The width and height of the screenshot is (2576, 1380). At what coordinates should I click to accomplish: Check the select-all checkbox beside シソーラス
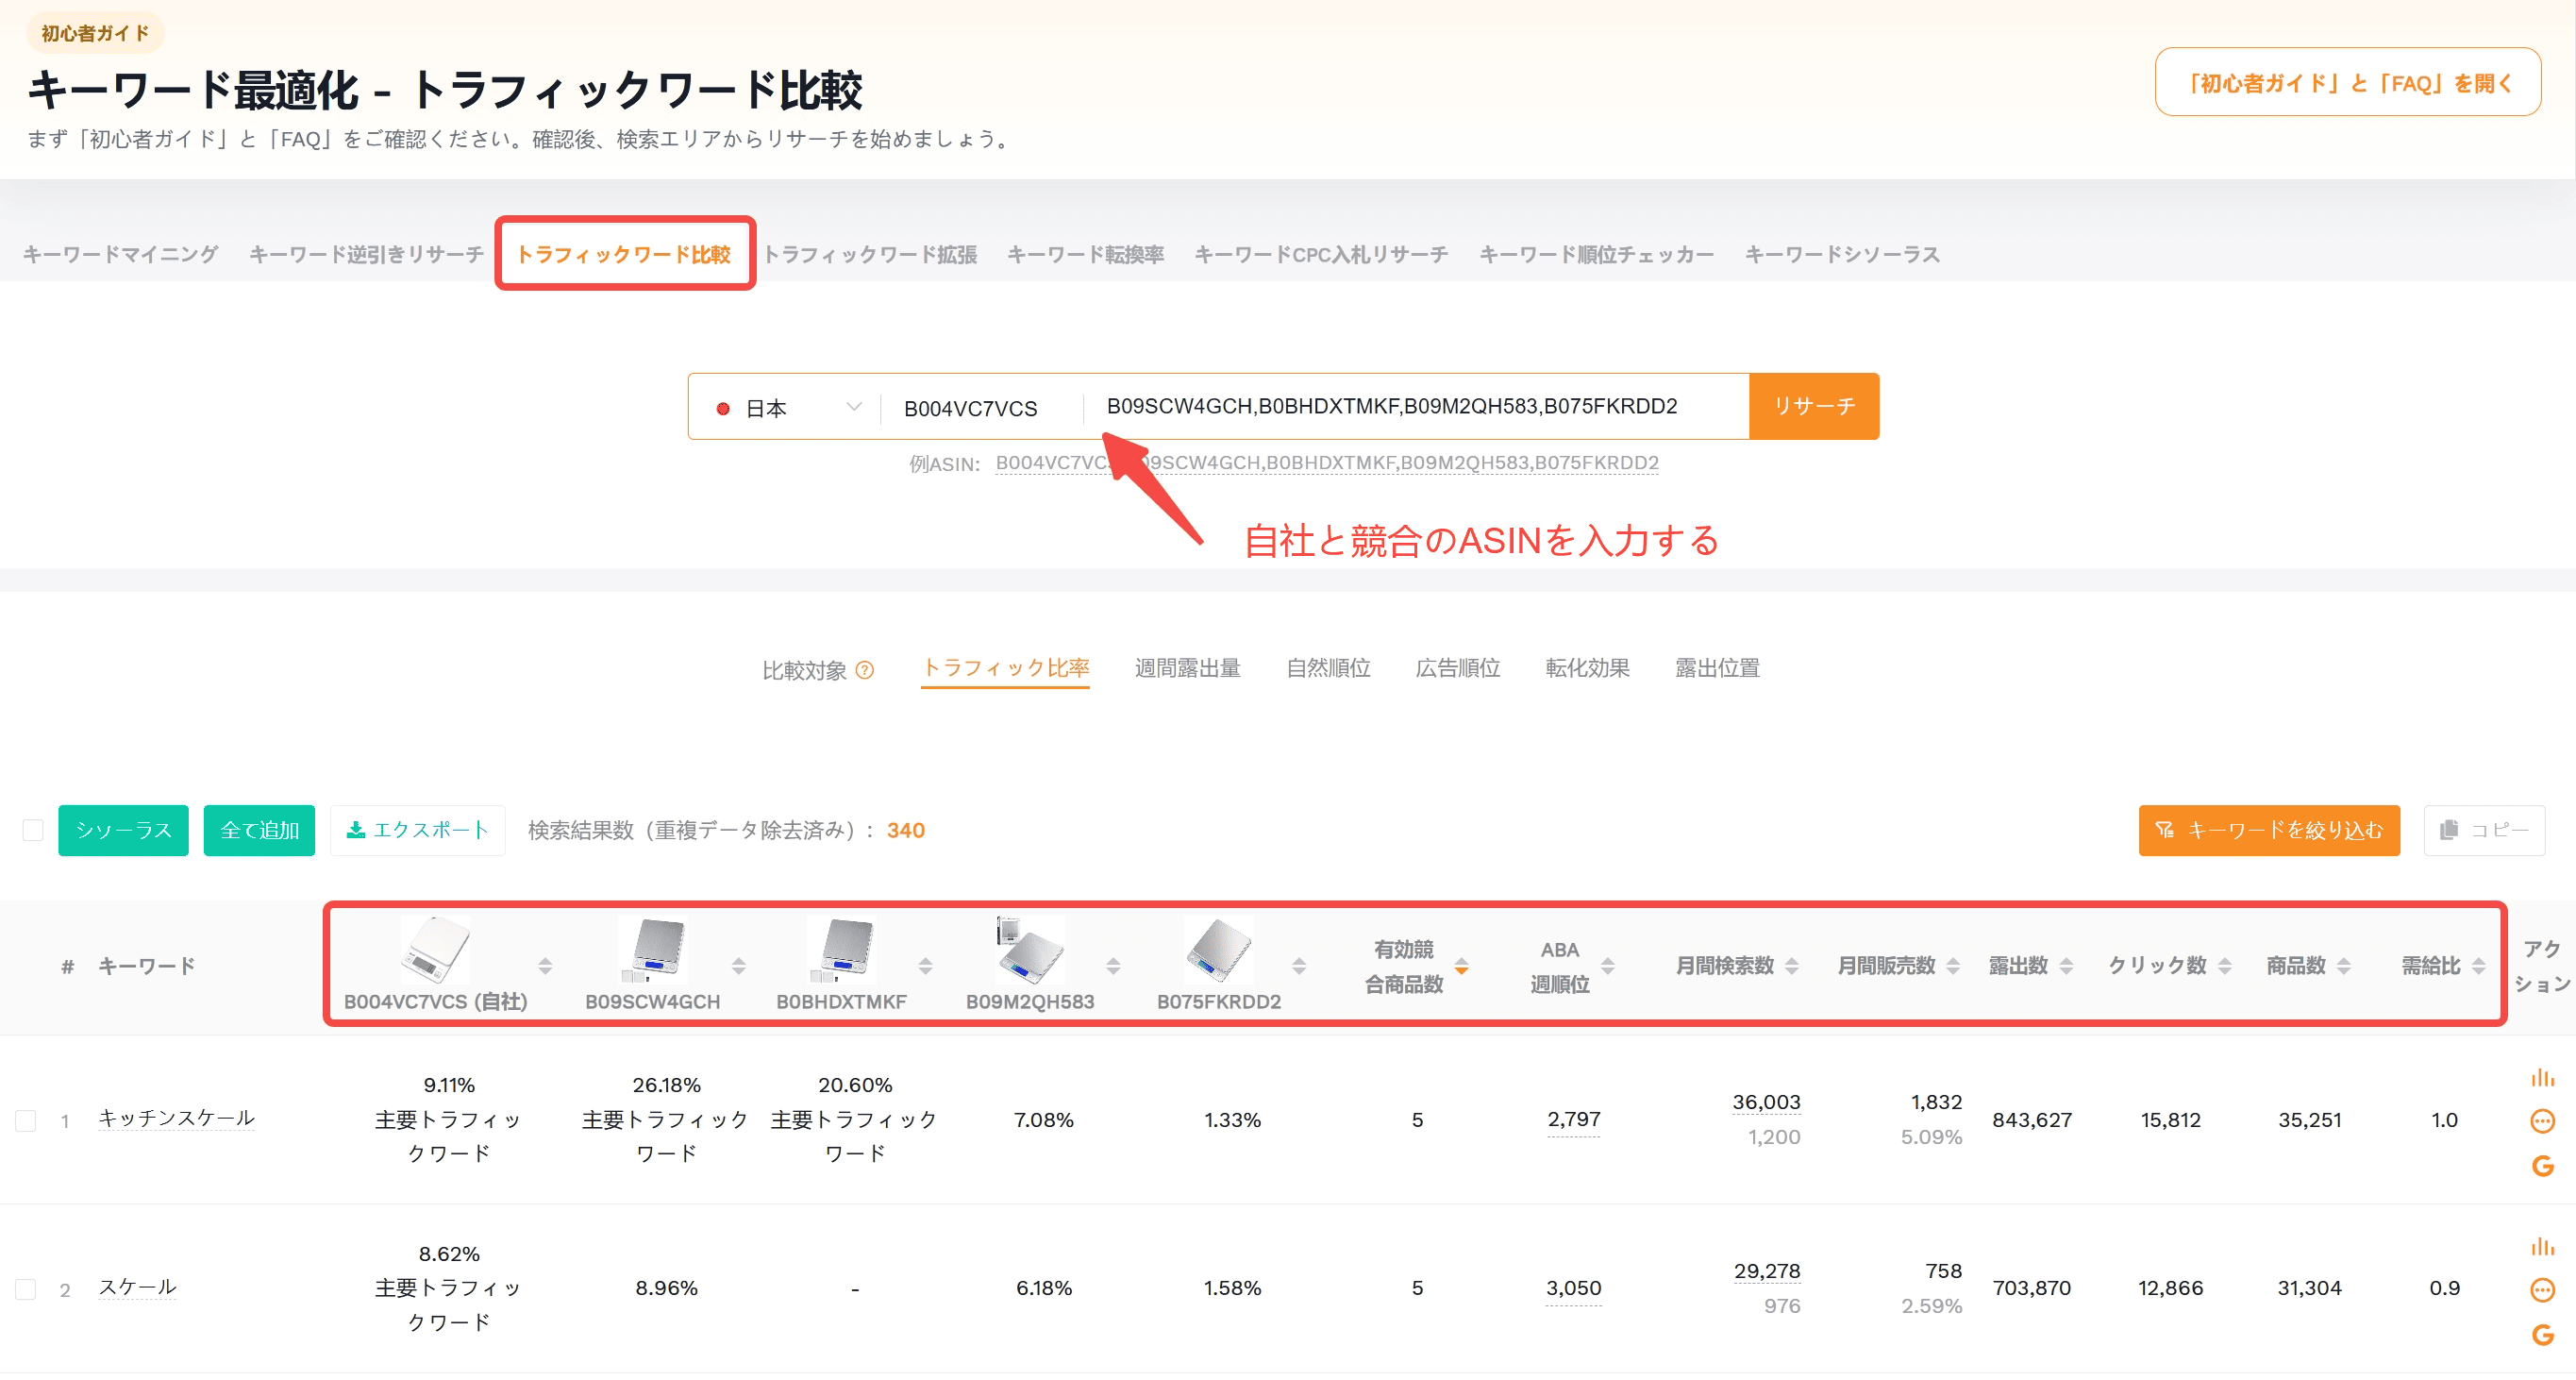[x=33, y=830]
